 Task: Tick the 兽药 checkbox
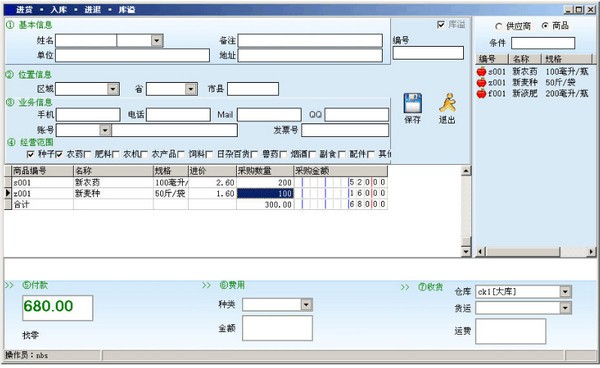(254, 154)
